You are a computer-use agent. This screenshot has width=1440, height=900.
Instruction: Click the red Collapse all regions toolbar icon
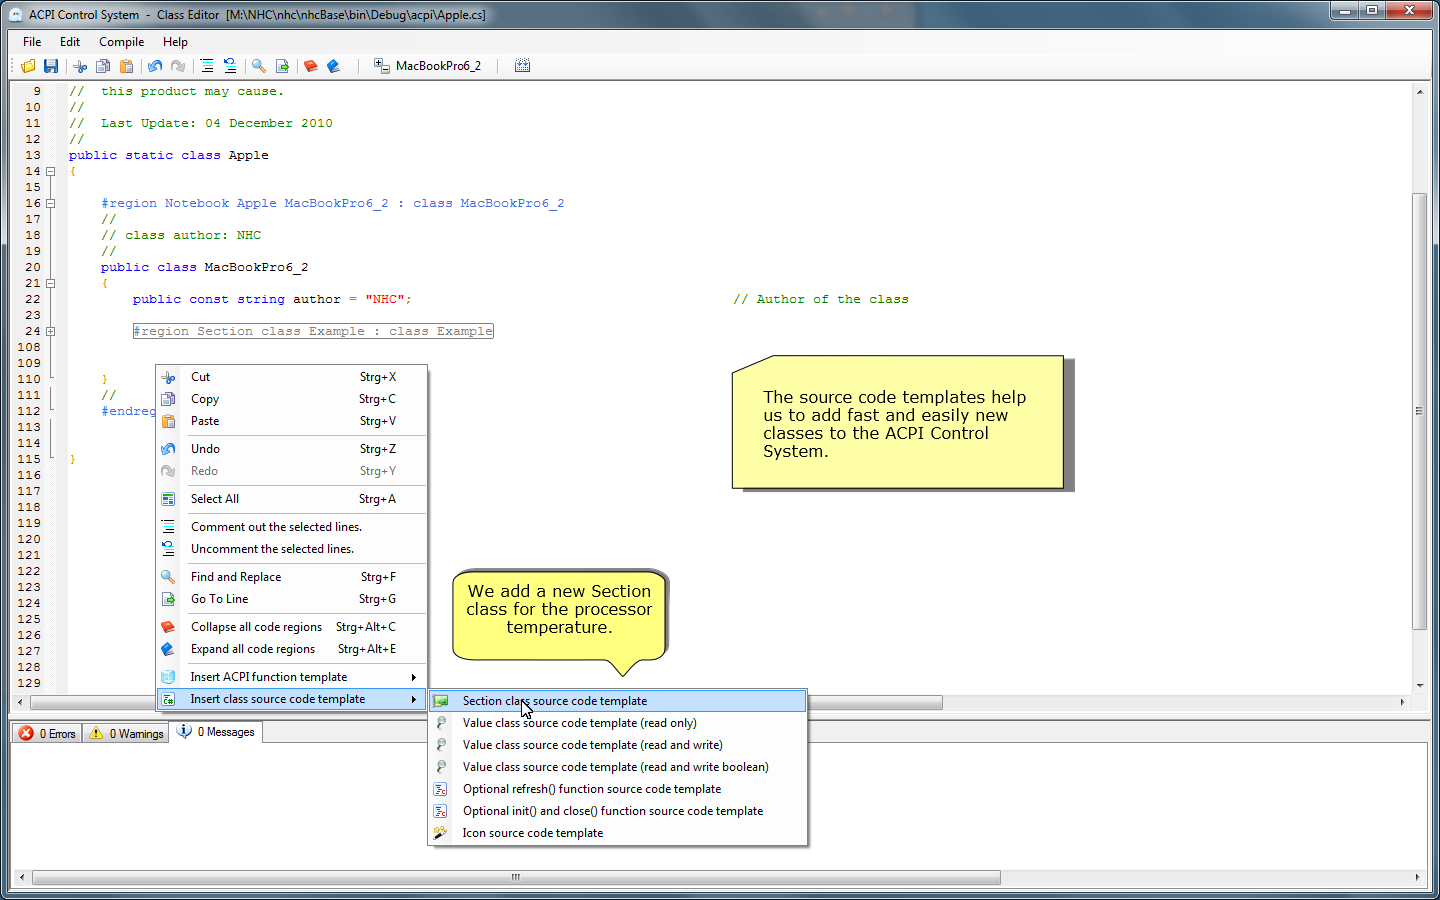(x=311, y=66)
